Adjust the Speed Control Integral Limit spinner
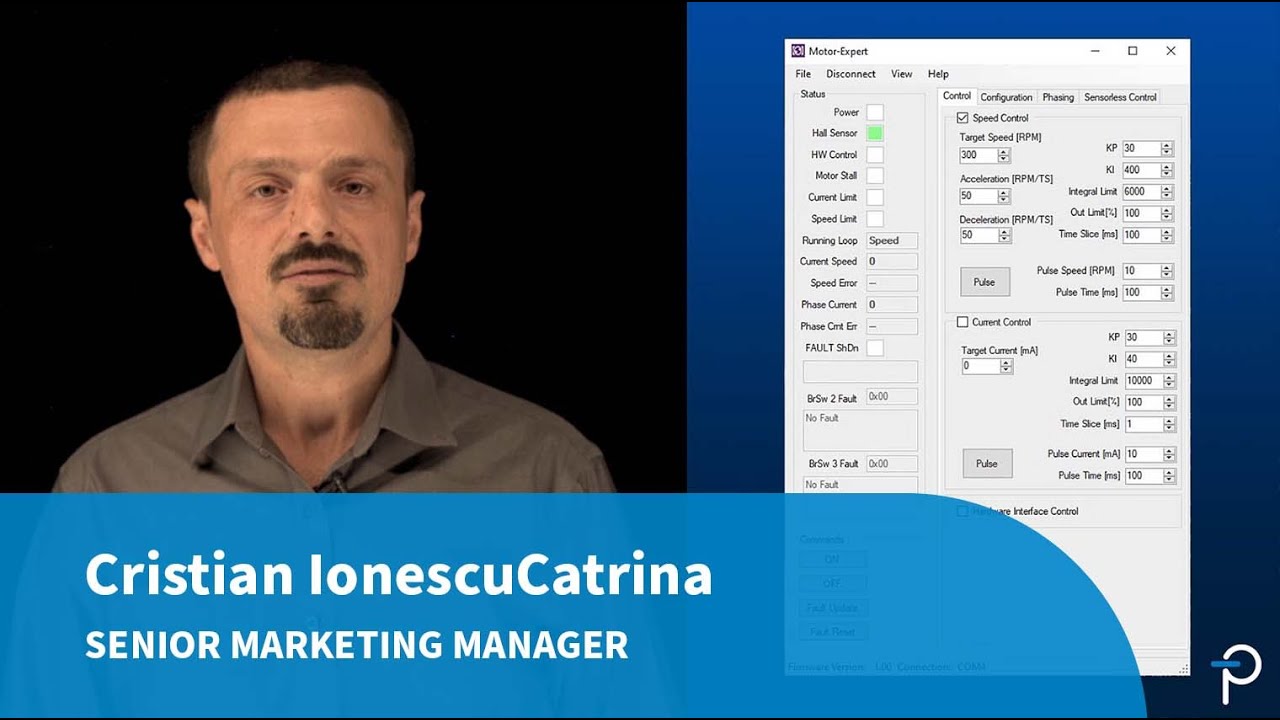Screen dimensions: 1280x720 point(1167,192)
